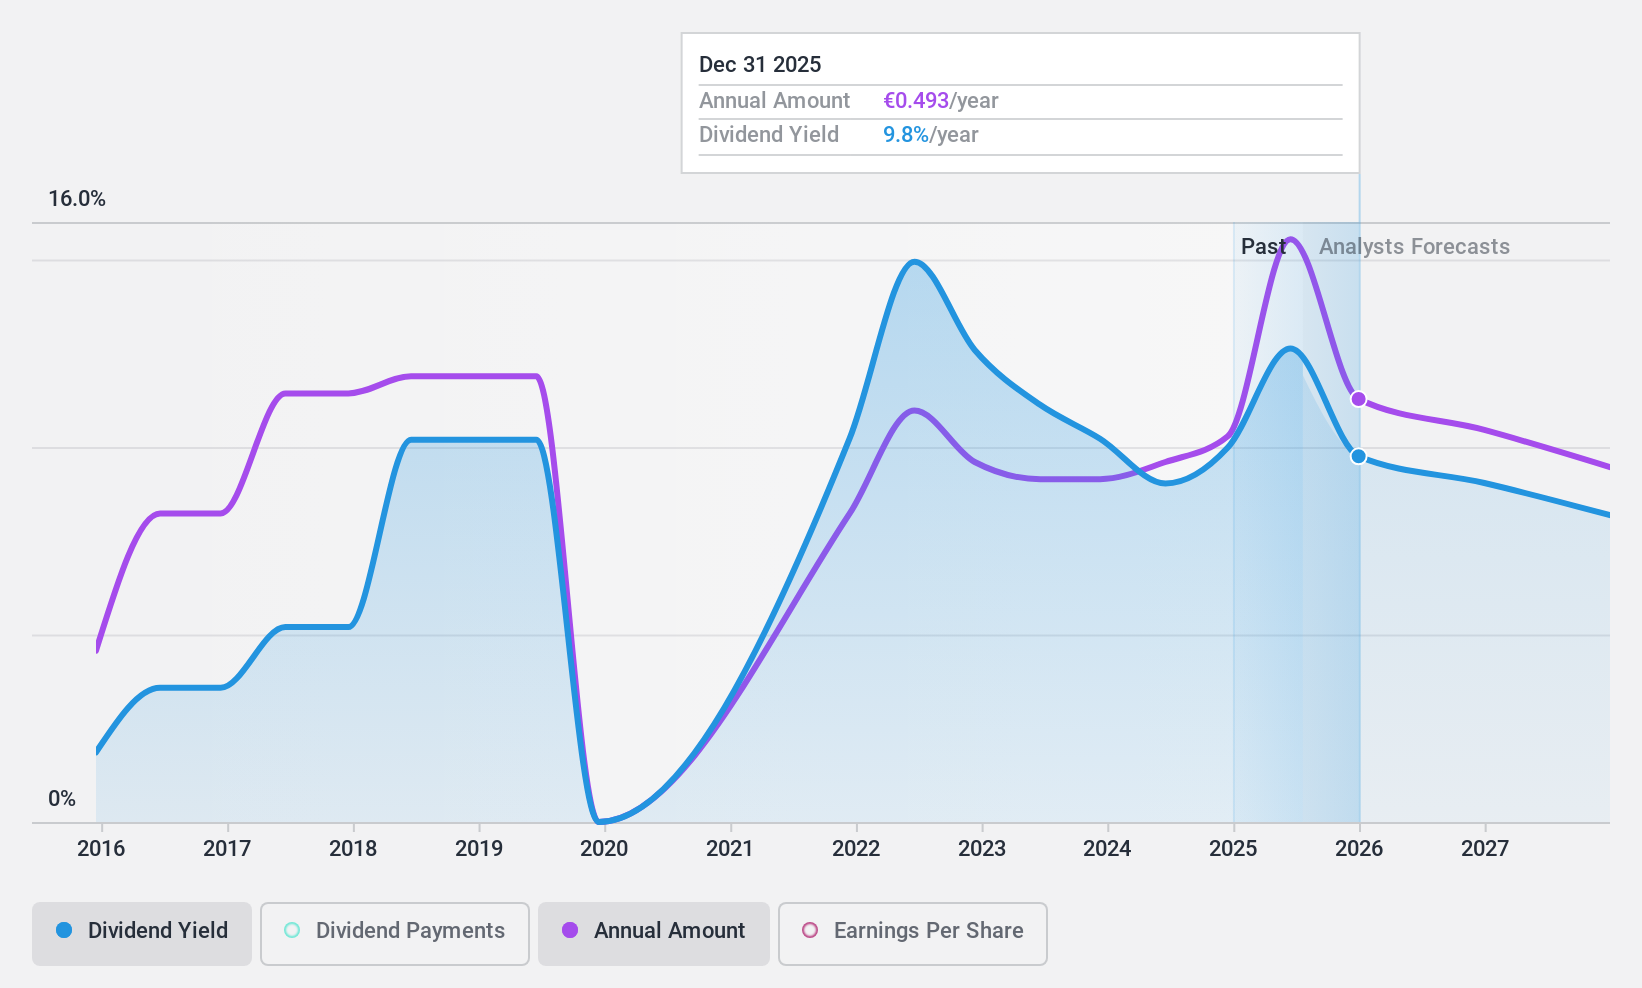Click the teal circle in Dividend Payments legend

click(x=292, y=930)
